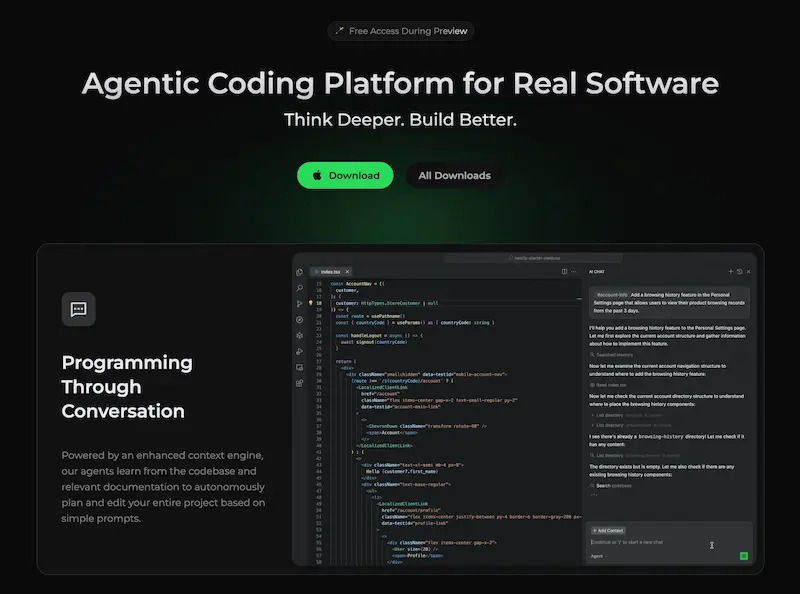This screenshot has height=594, width=800.
Task: Click the Think Deeper. Build Better. subtitle
Action: (401, 120)
